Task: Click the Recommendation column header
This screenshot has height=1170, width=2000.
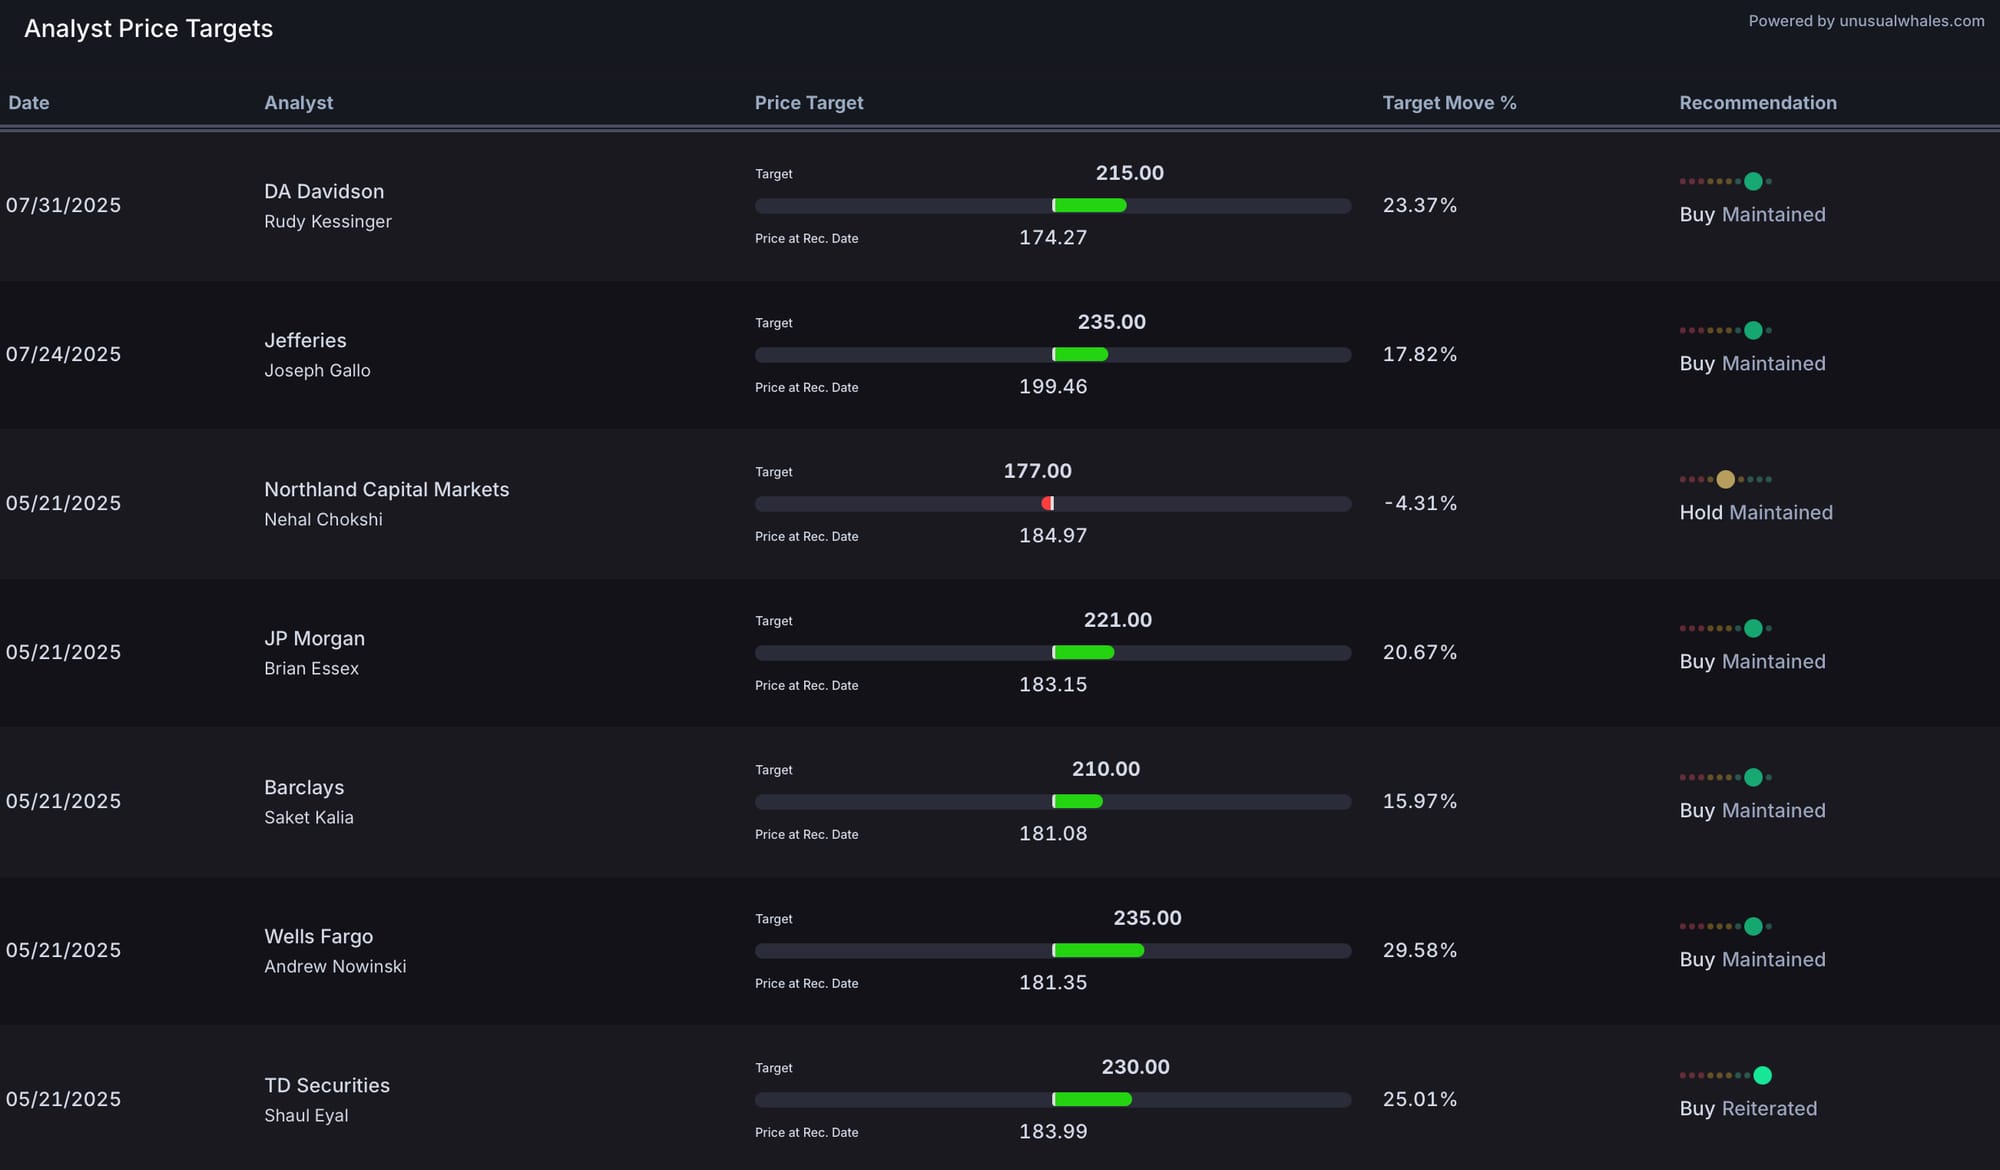Action: click(x=1758, y=103)
